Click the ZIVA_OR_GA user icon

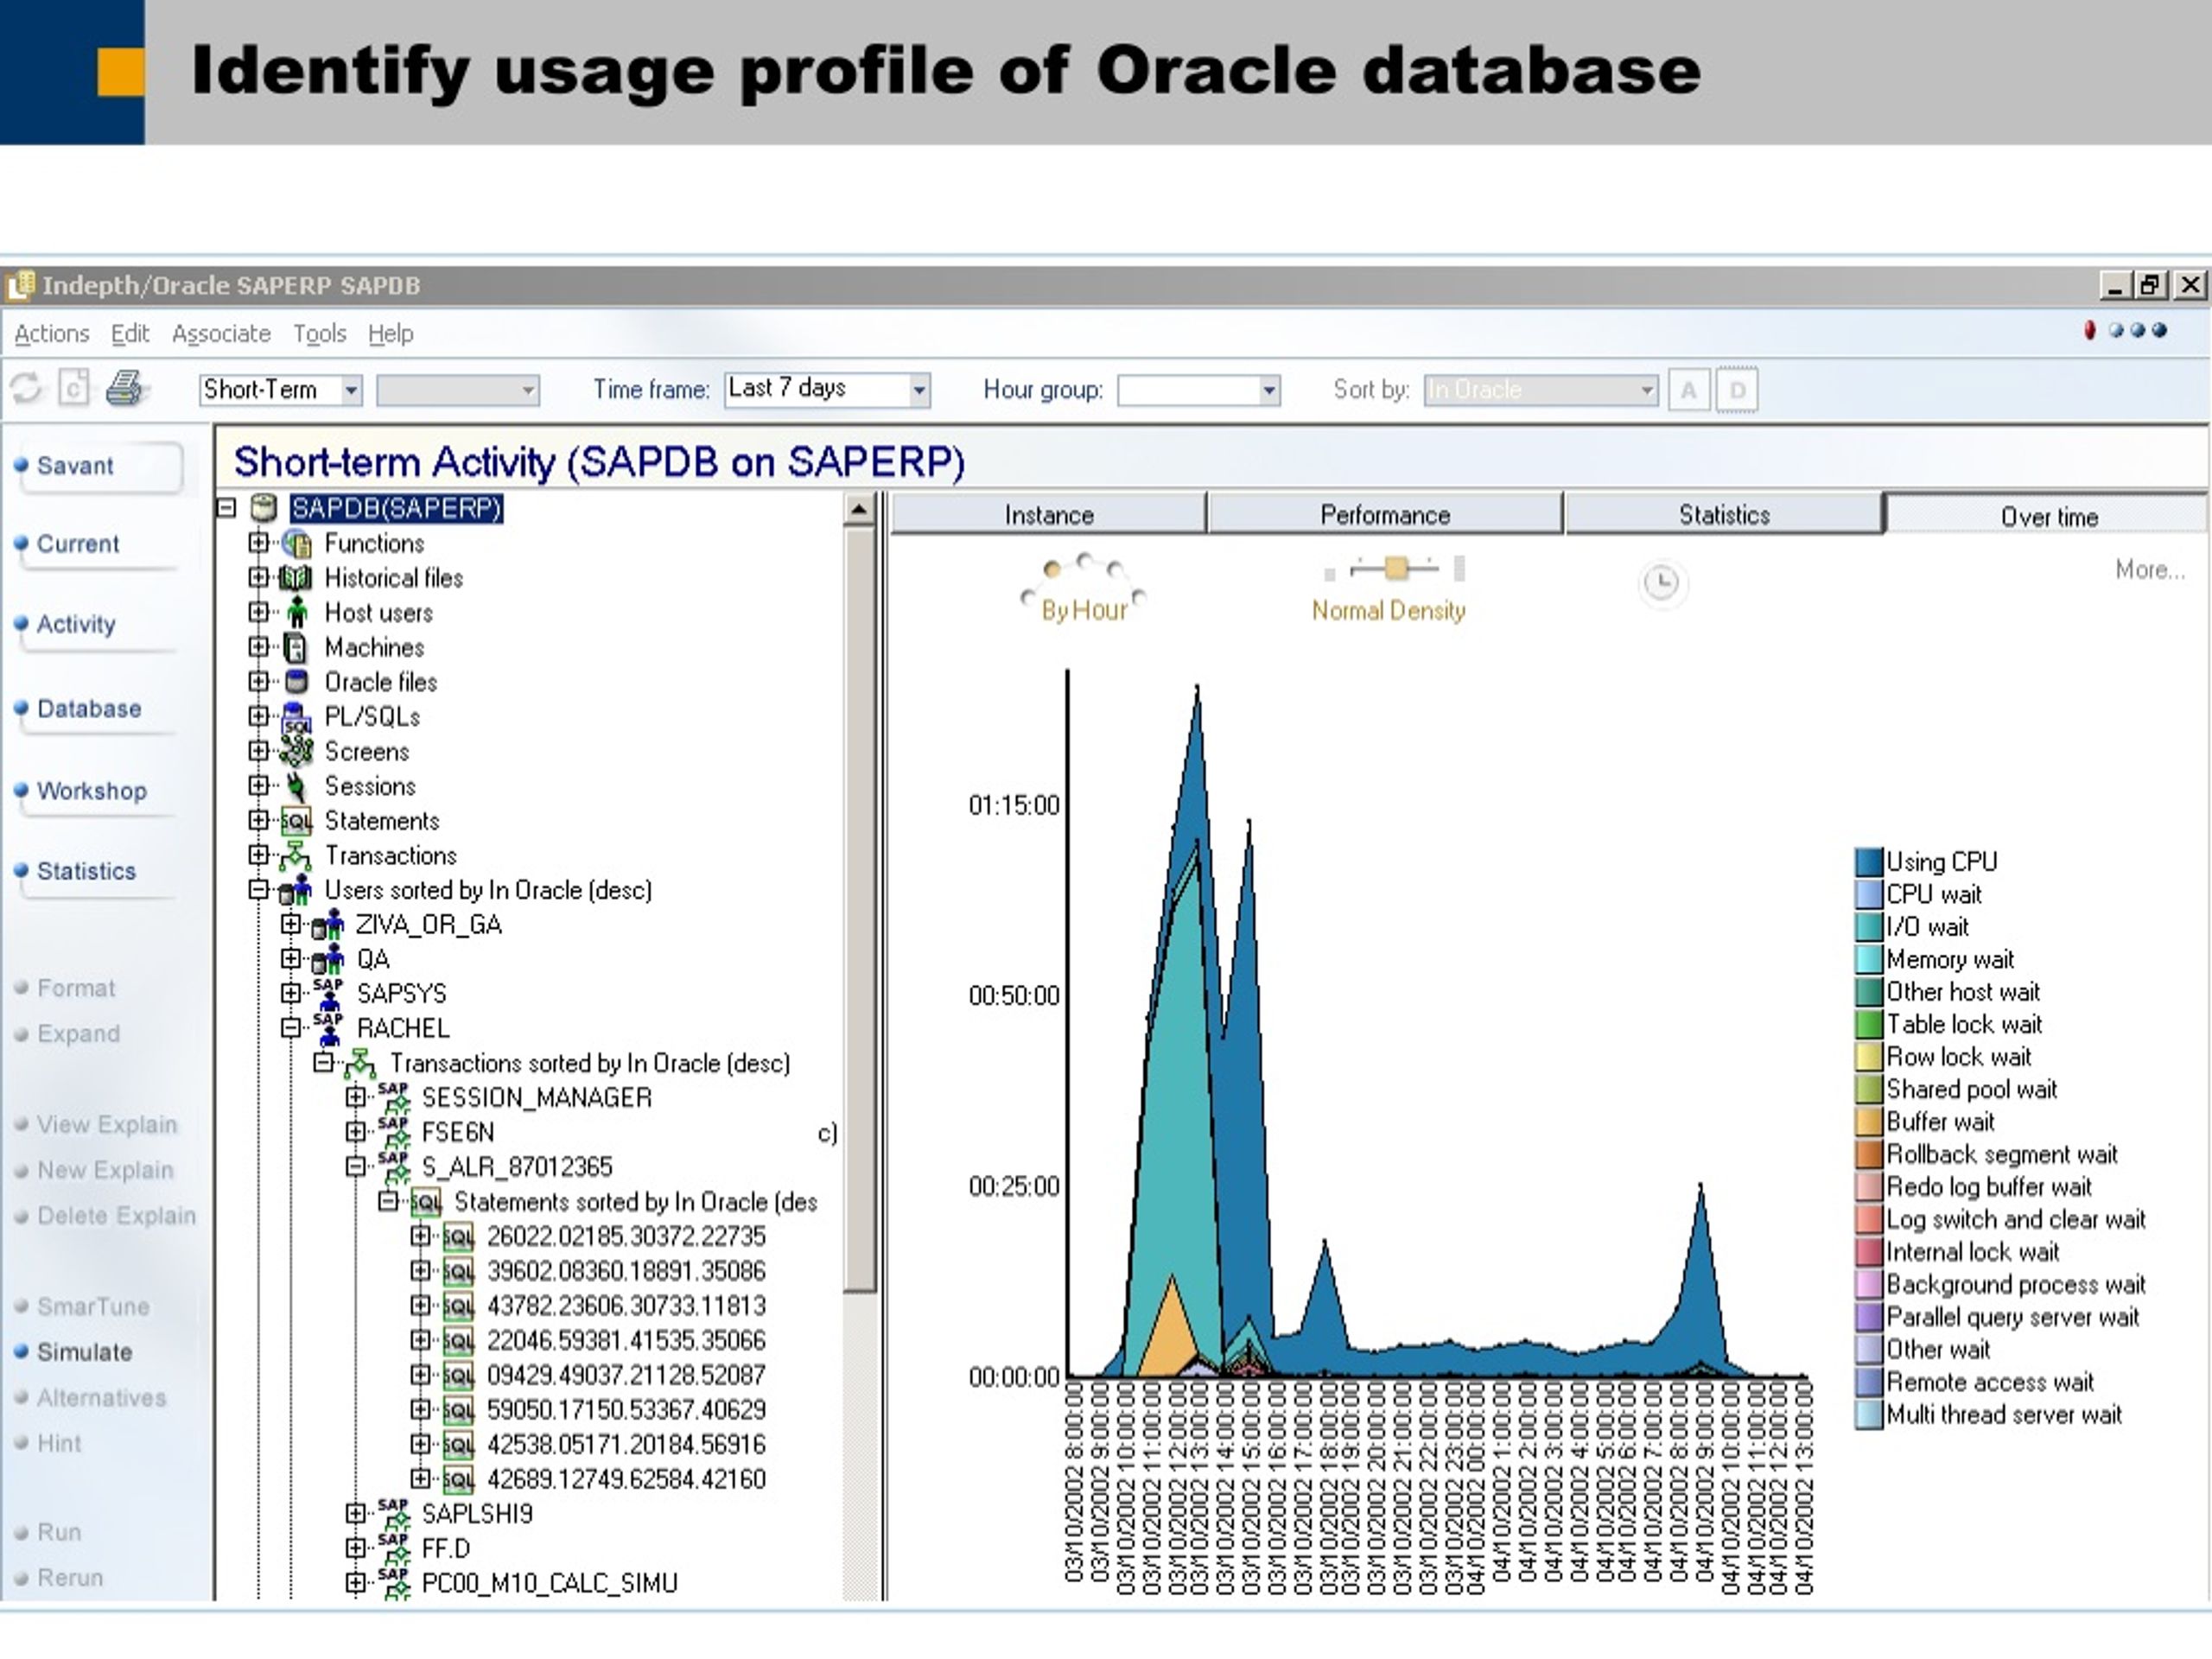click(328, 925)
